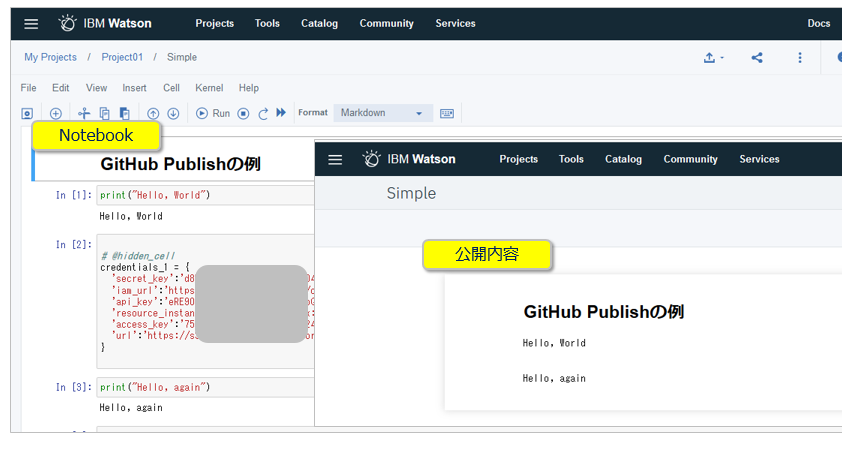Restart and run all with the fast-forward icon
The width and height of the screenshot is (842, 451).
click(281, 113)
